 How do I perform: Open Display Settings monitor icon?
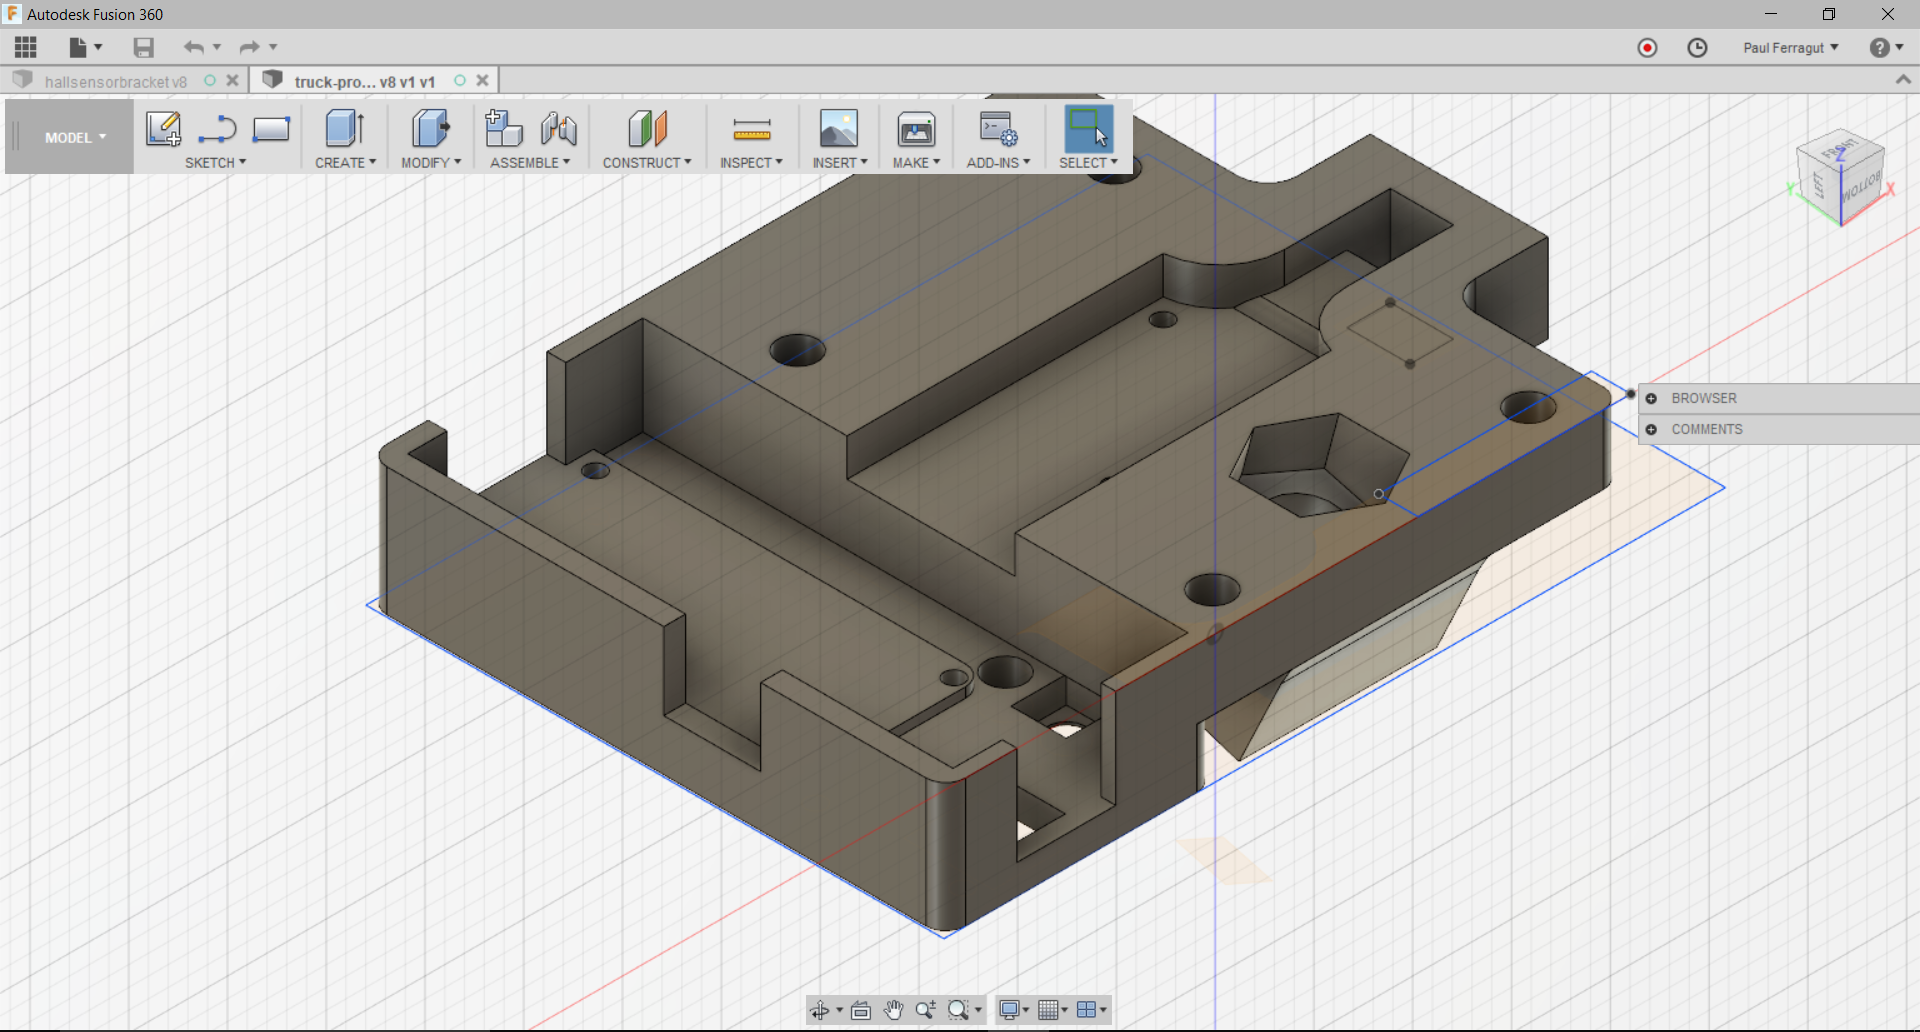tap(1009, 1010)
